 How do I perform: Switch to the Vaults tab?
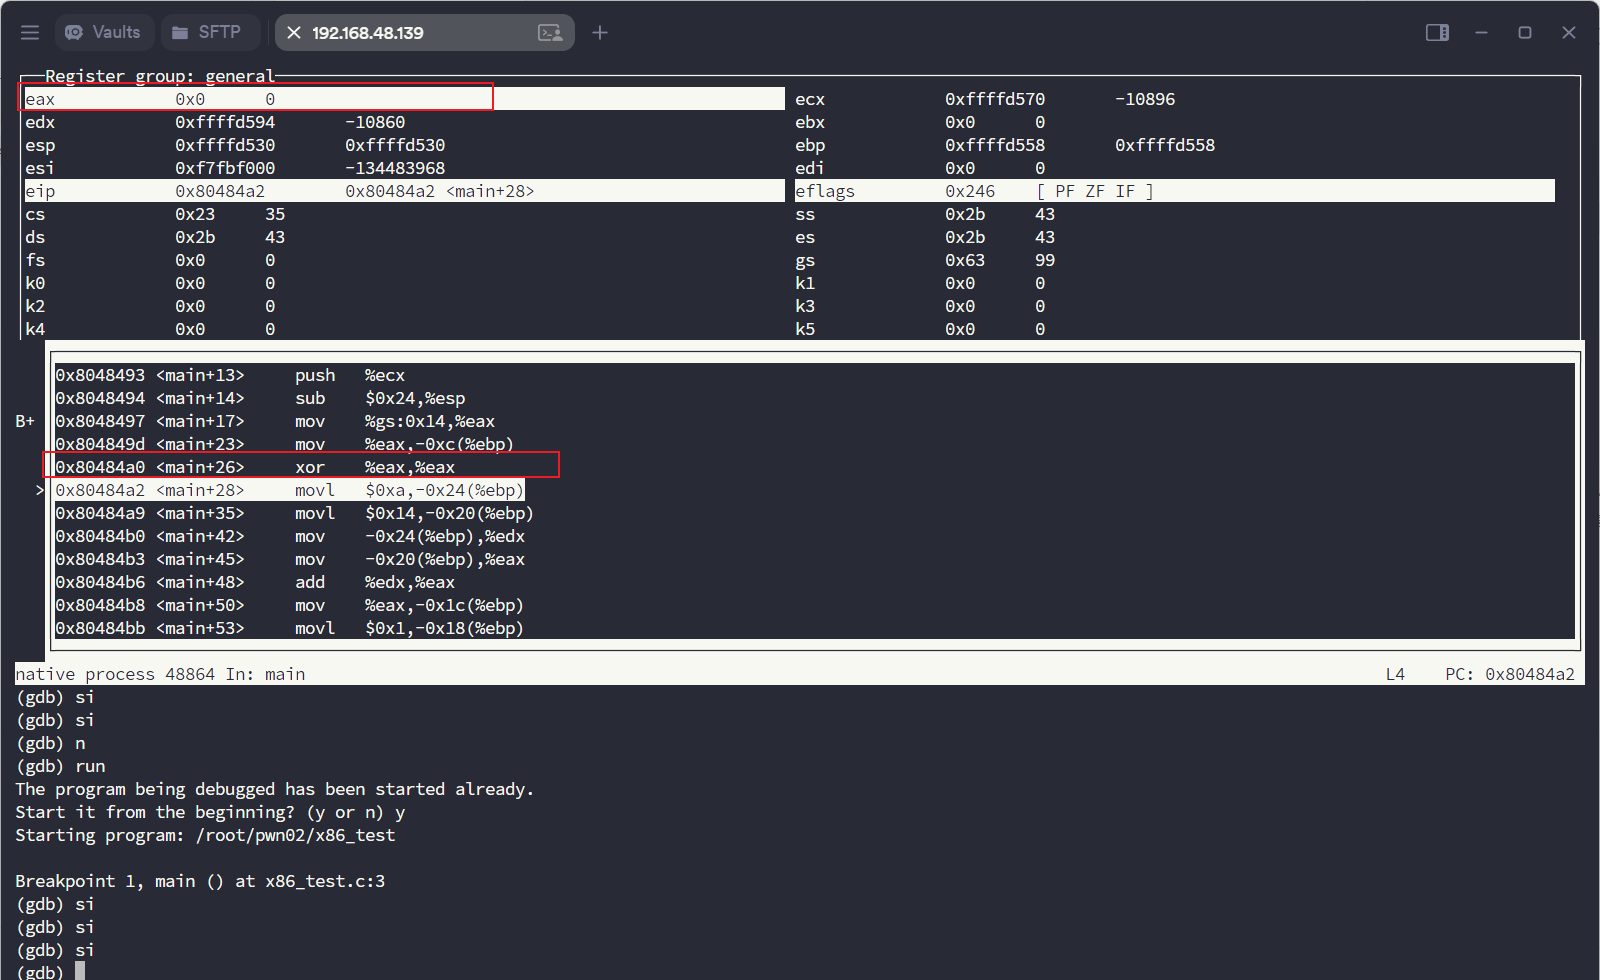pos(104,32)
